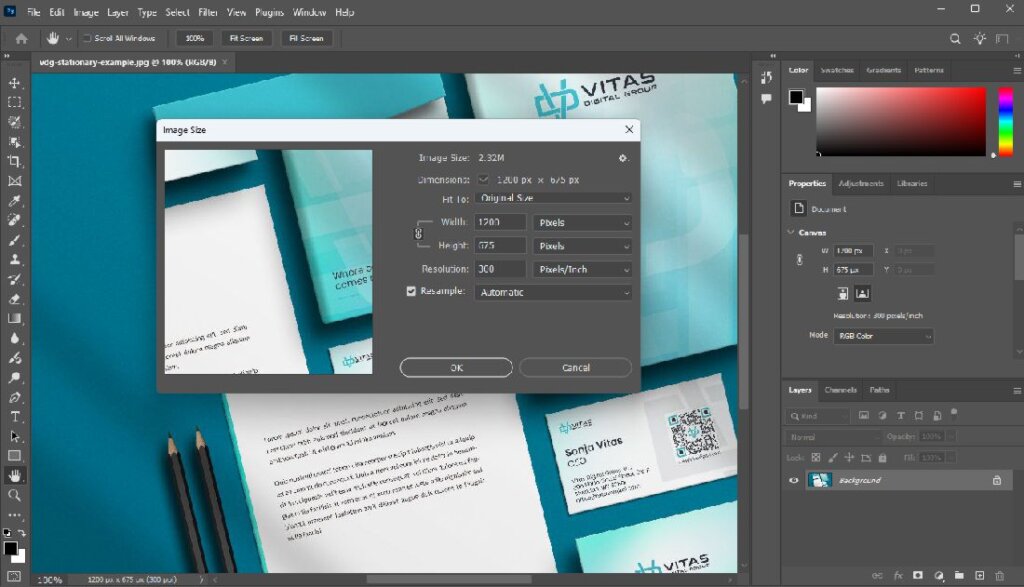
Task: Click Create new group folder icon
Action: click(959, 575)
